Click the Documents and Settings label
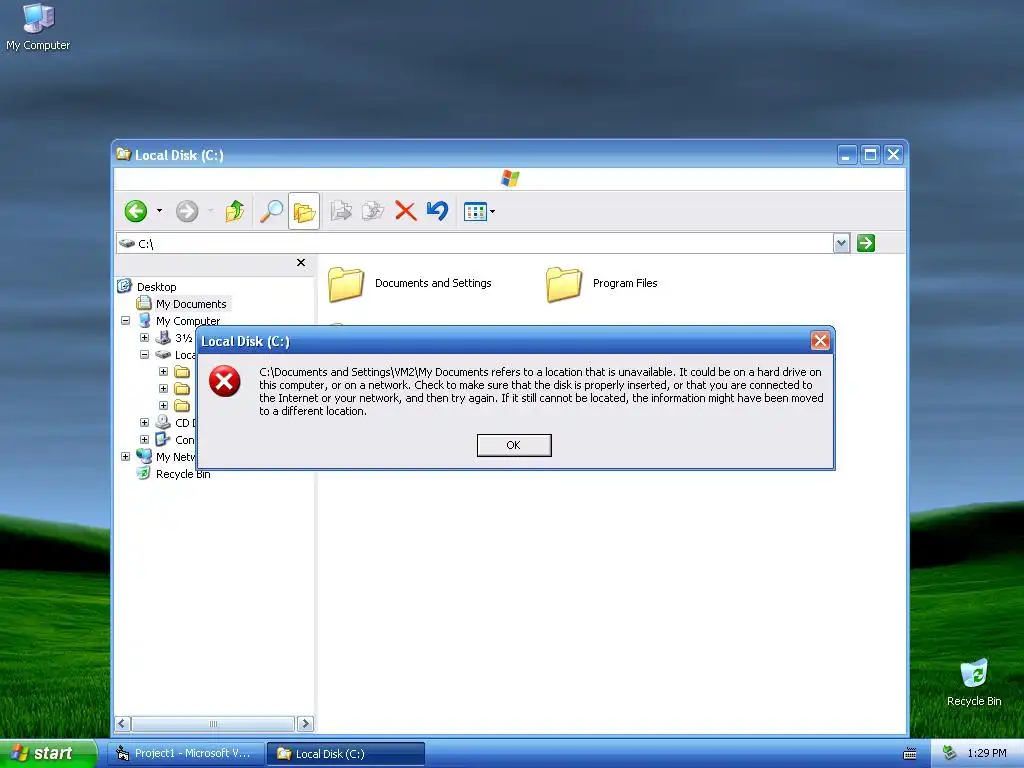The width and height of the screenshot is (1024, 768). coord(433,283)
